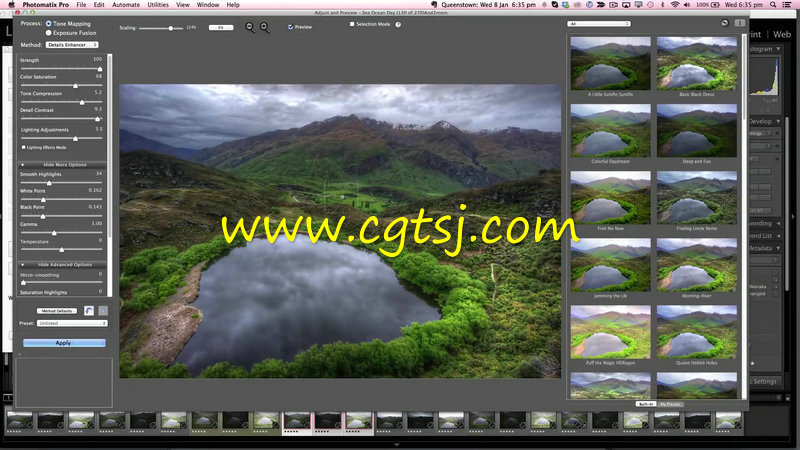800x450 pixels.
Task: Click the zoom in magnifier icon
Action: click(x=265, y=27)
